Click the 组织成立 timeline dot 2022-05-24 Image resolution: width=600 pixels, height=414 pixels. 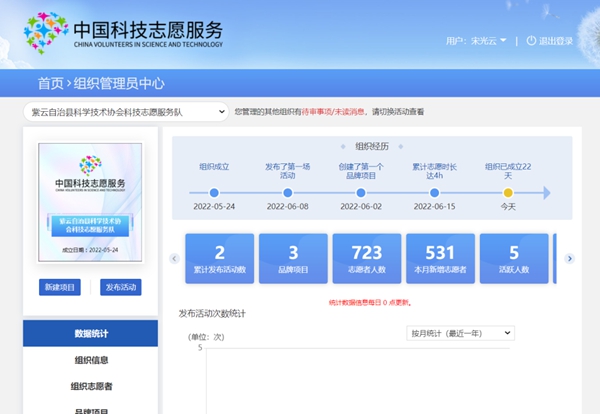(214, 192)
